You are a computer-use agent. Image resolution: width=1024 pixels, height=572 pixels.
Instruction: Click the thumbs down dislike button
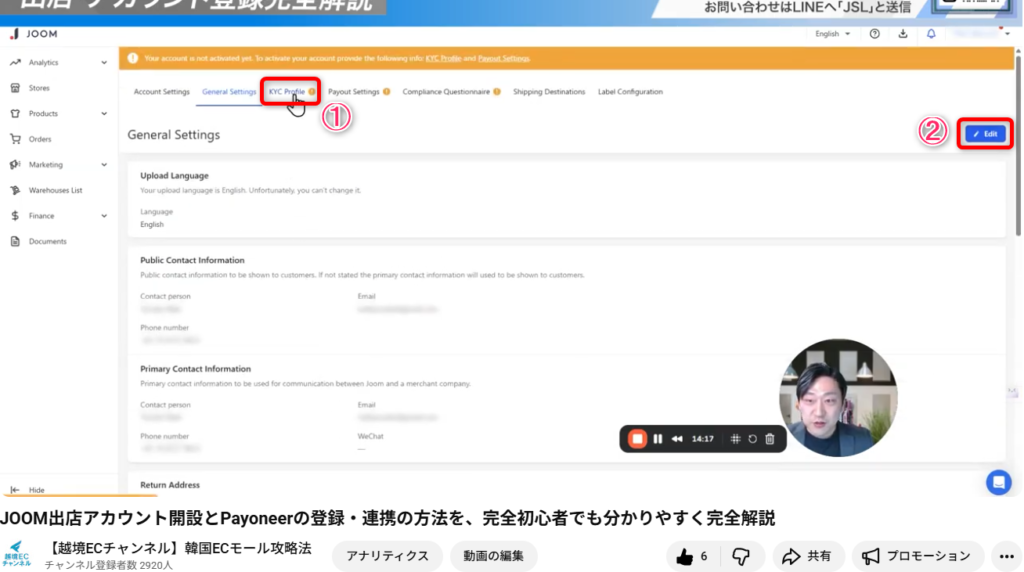point(741,556)
